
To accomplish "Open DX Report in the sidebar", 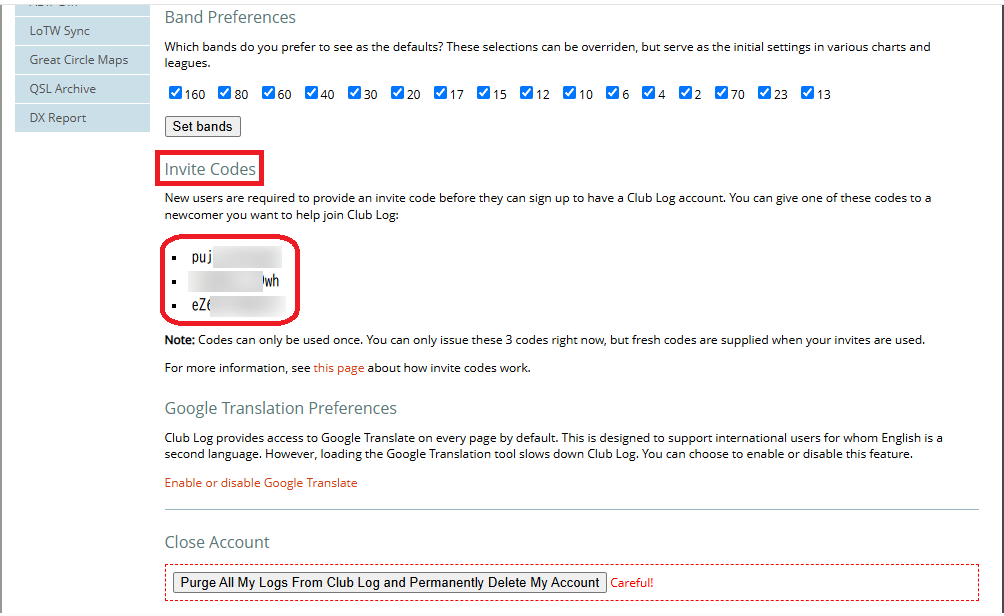I will (x=82, y=118).
